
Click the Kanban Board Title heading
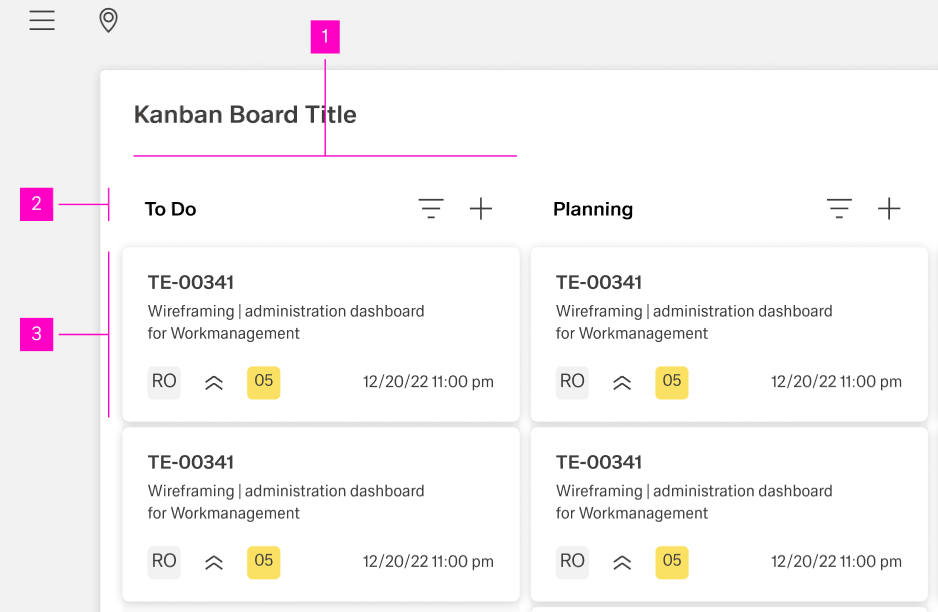click(x=245, y=115)
